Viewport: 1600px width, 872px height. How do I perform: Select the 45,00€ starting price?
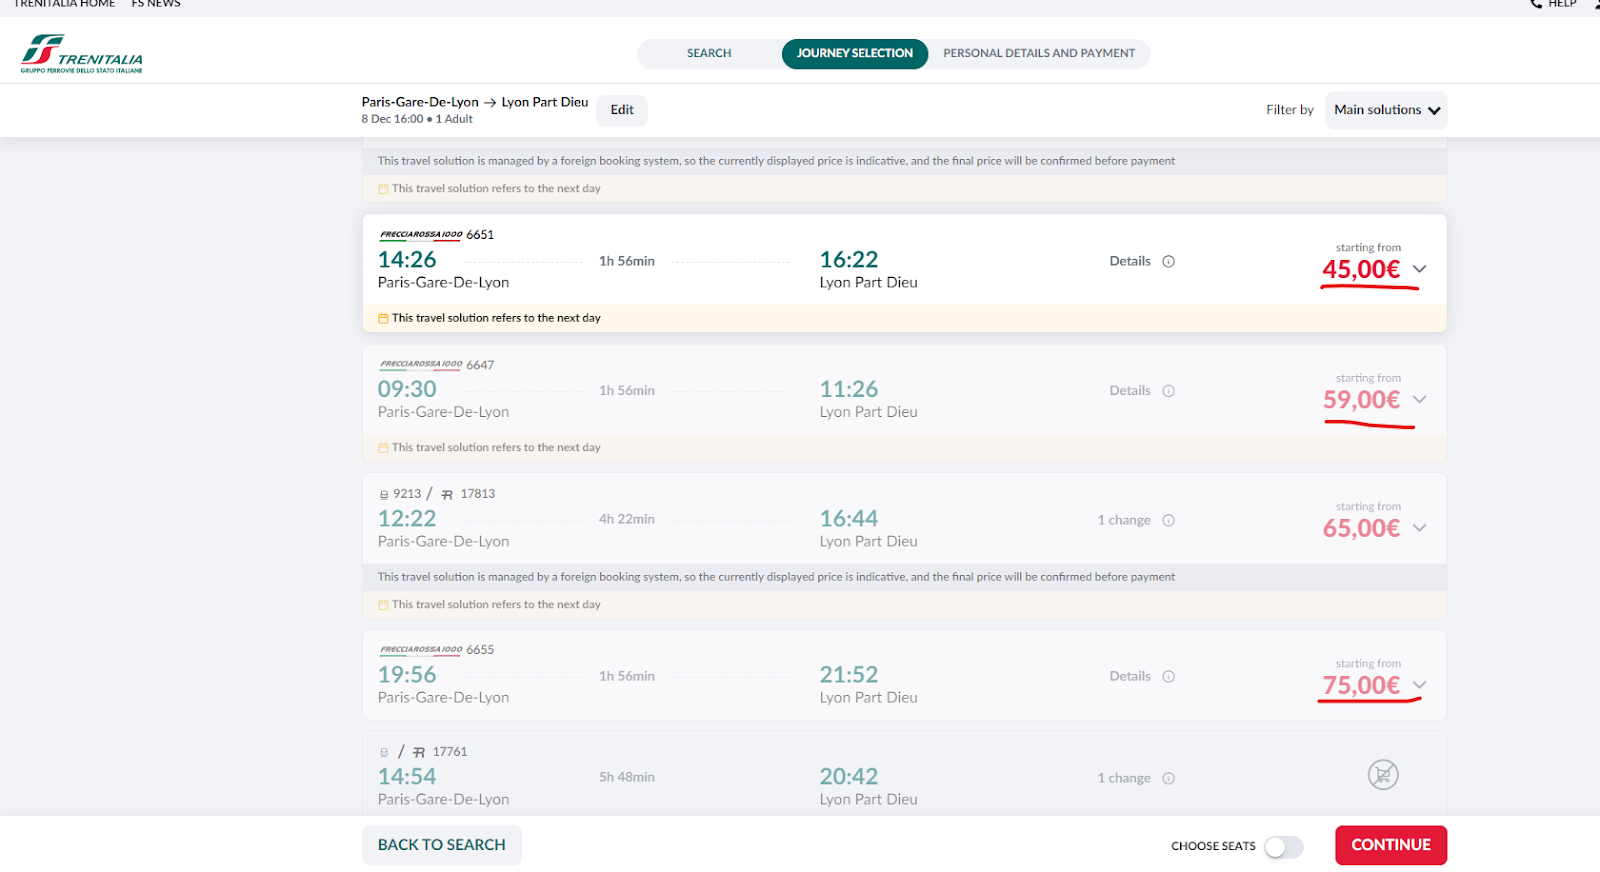(x=1361, y=270)
